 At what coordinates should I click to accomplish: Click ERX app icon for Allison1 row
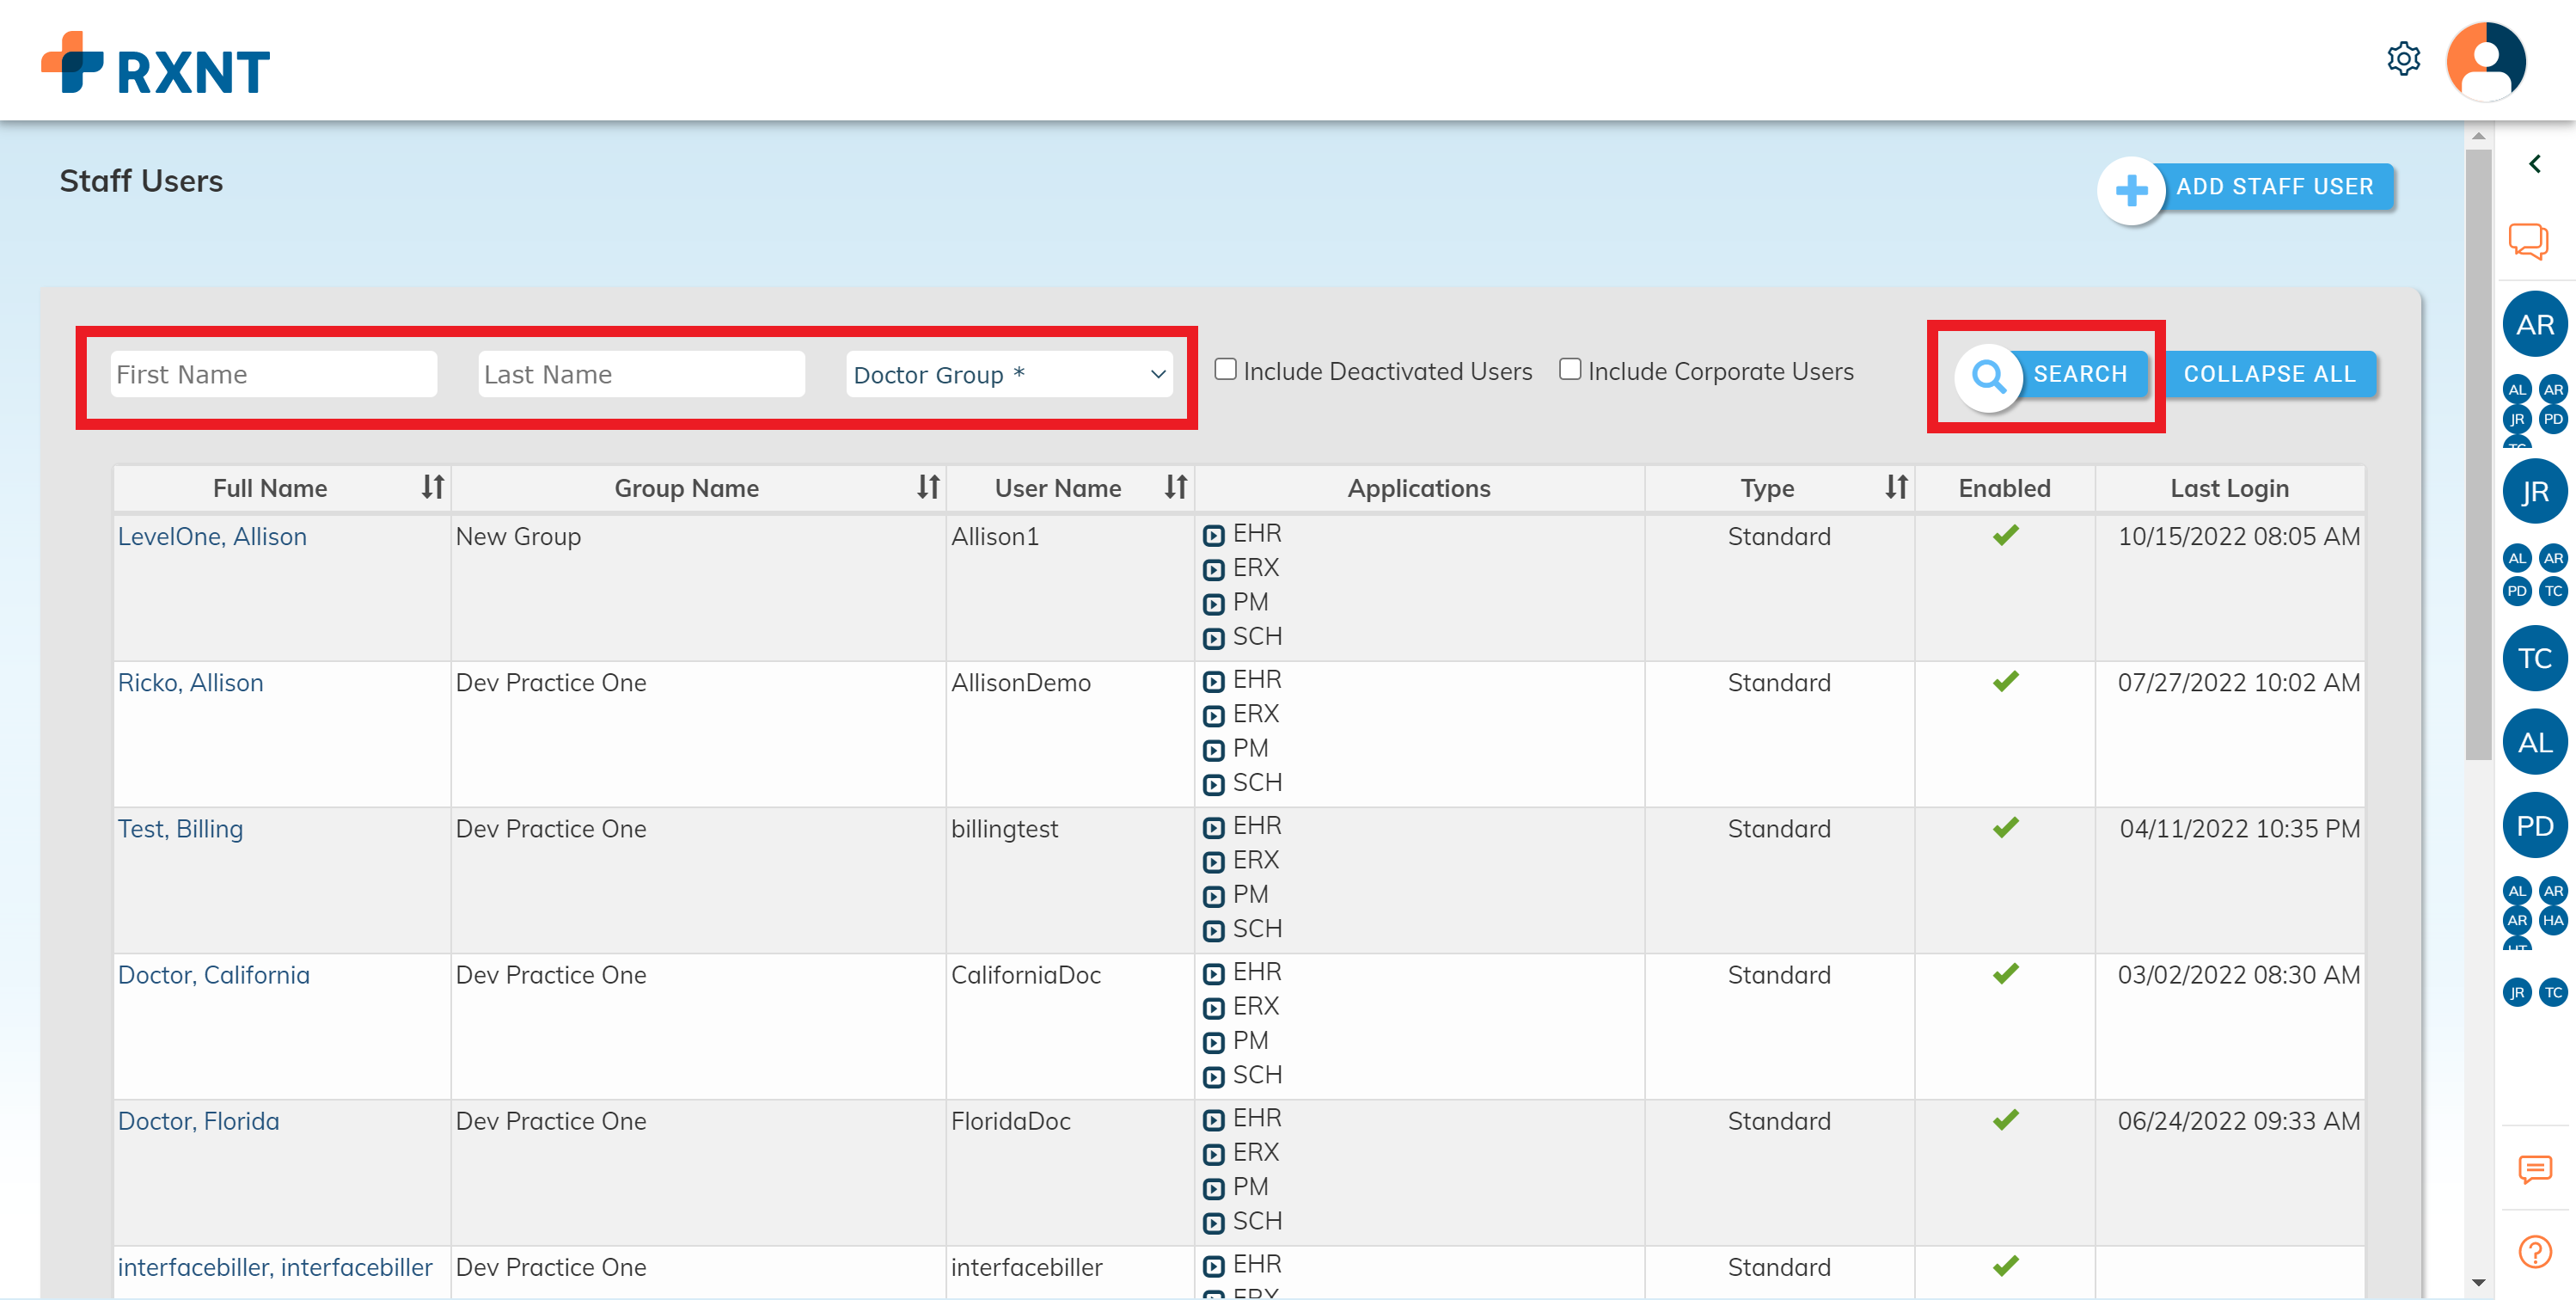point(1213,570)
